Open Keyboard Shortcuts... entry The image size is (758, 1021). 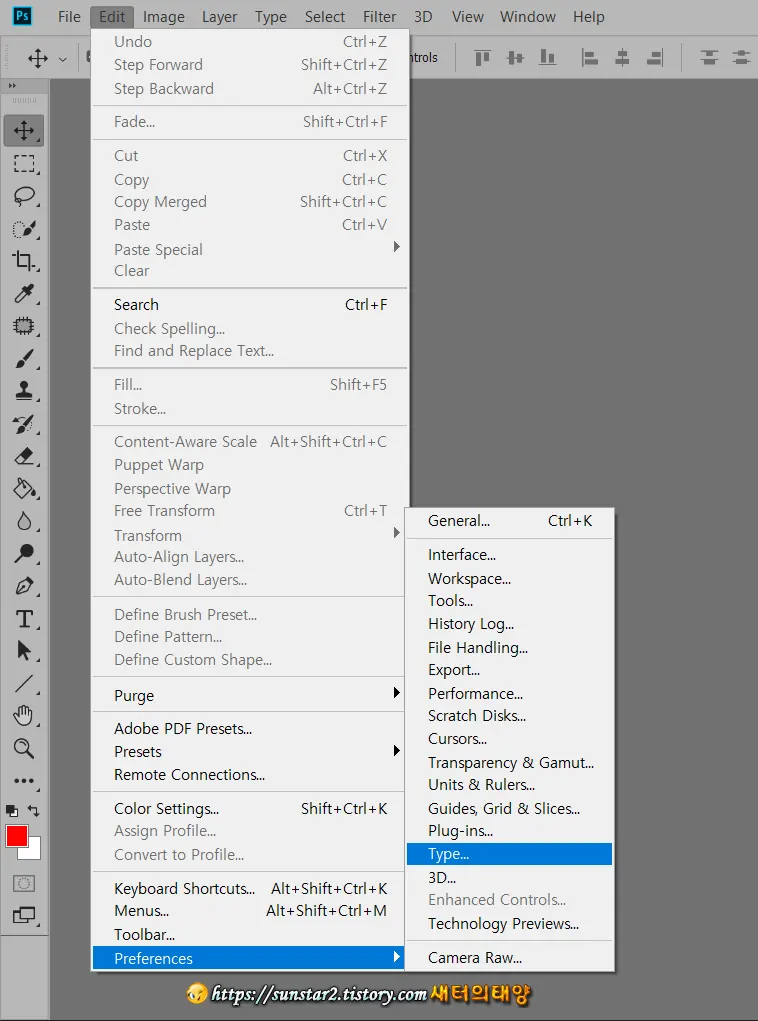(251, 889)
